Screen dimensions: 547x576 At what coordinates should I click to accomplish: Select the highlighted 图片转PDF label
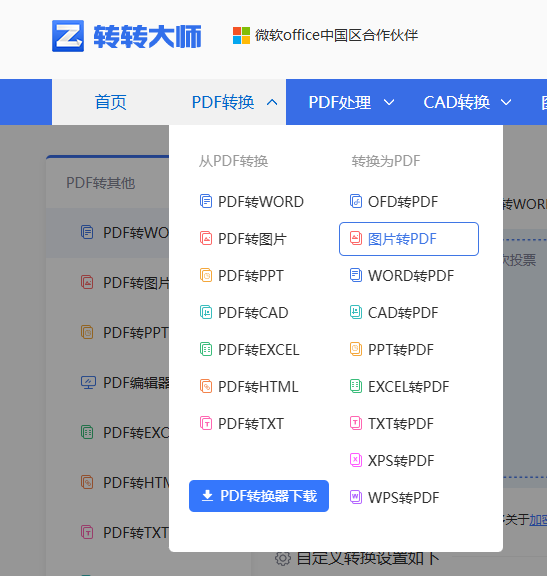click(402, 239)
